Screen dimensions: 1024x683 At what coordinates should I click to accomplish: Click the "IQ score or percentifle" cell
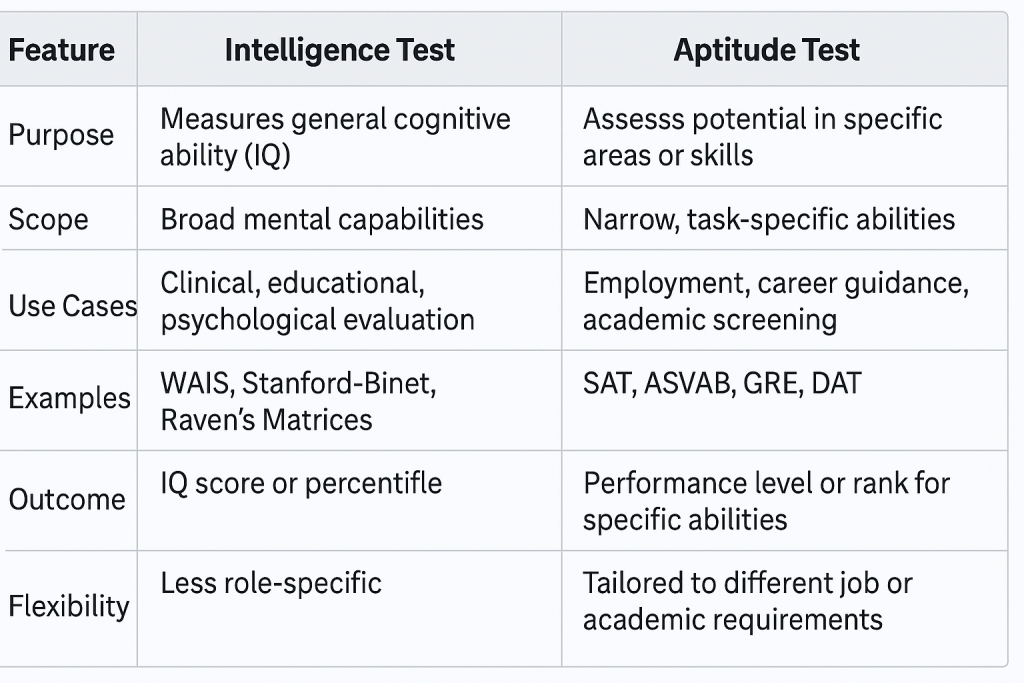point(301,483)
